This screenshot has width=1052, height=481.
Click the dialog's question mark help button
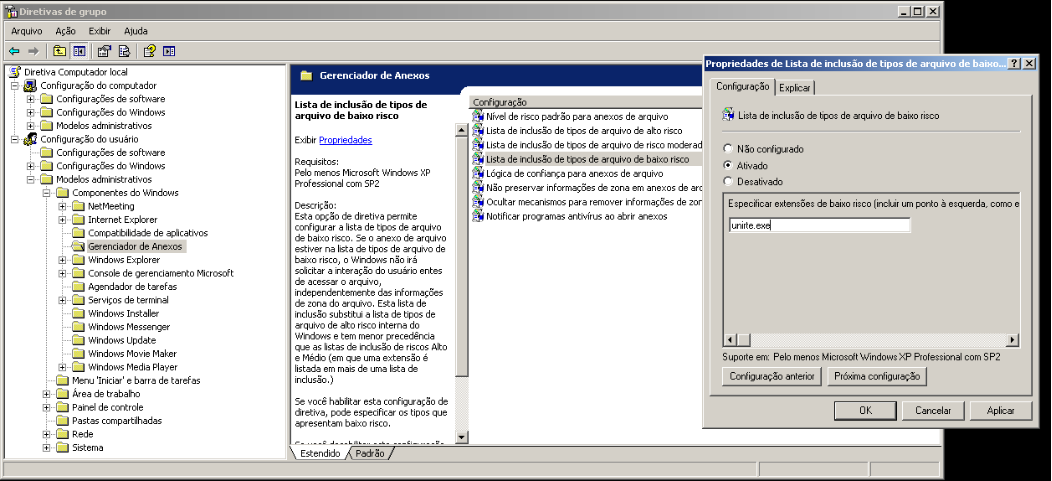(x=1013, y=64)
